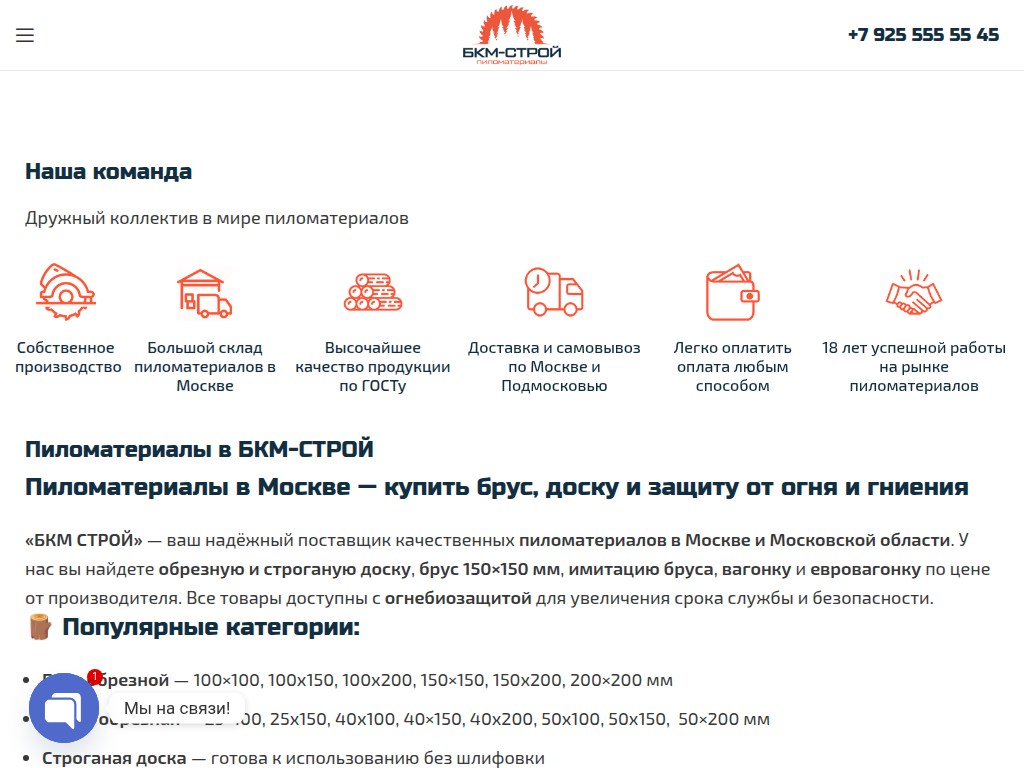Click 'Легко оплатить оплата любым способом' label
This screenshot has height=768, width=1024.
click(x=732, y=366)
